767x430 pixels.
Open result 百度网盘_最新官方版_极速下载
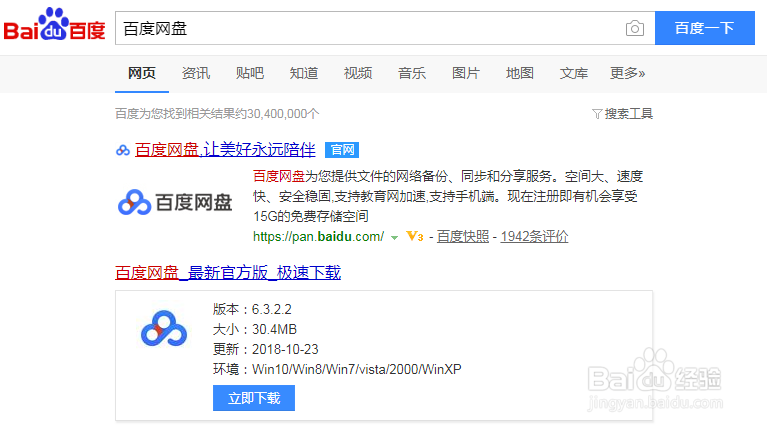point(228,272)
